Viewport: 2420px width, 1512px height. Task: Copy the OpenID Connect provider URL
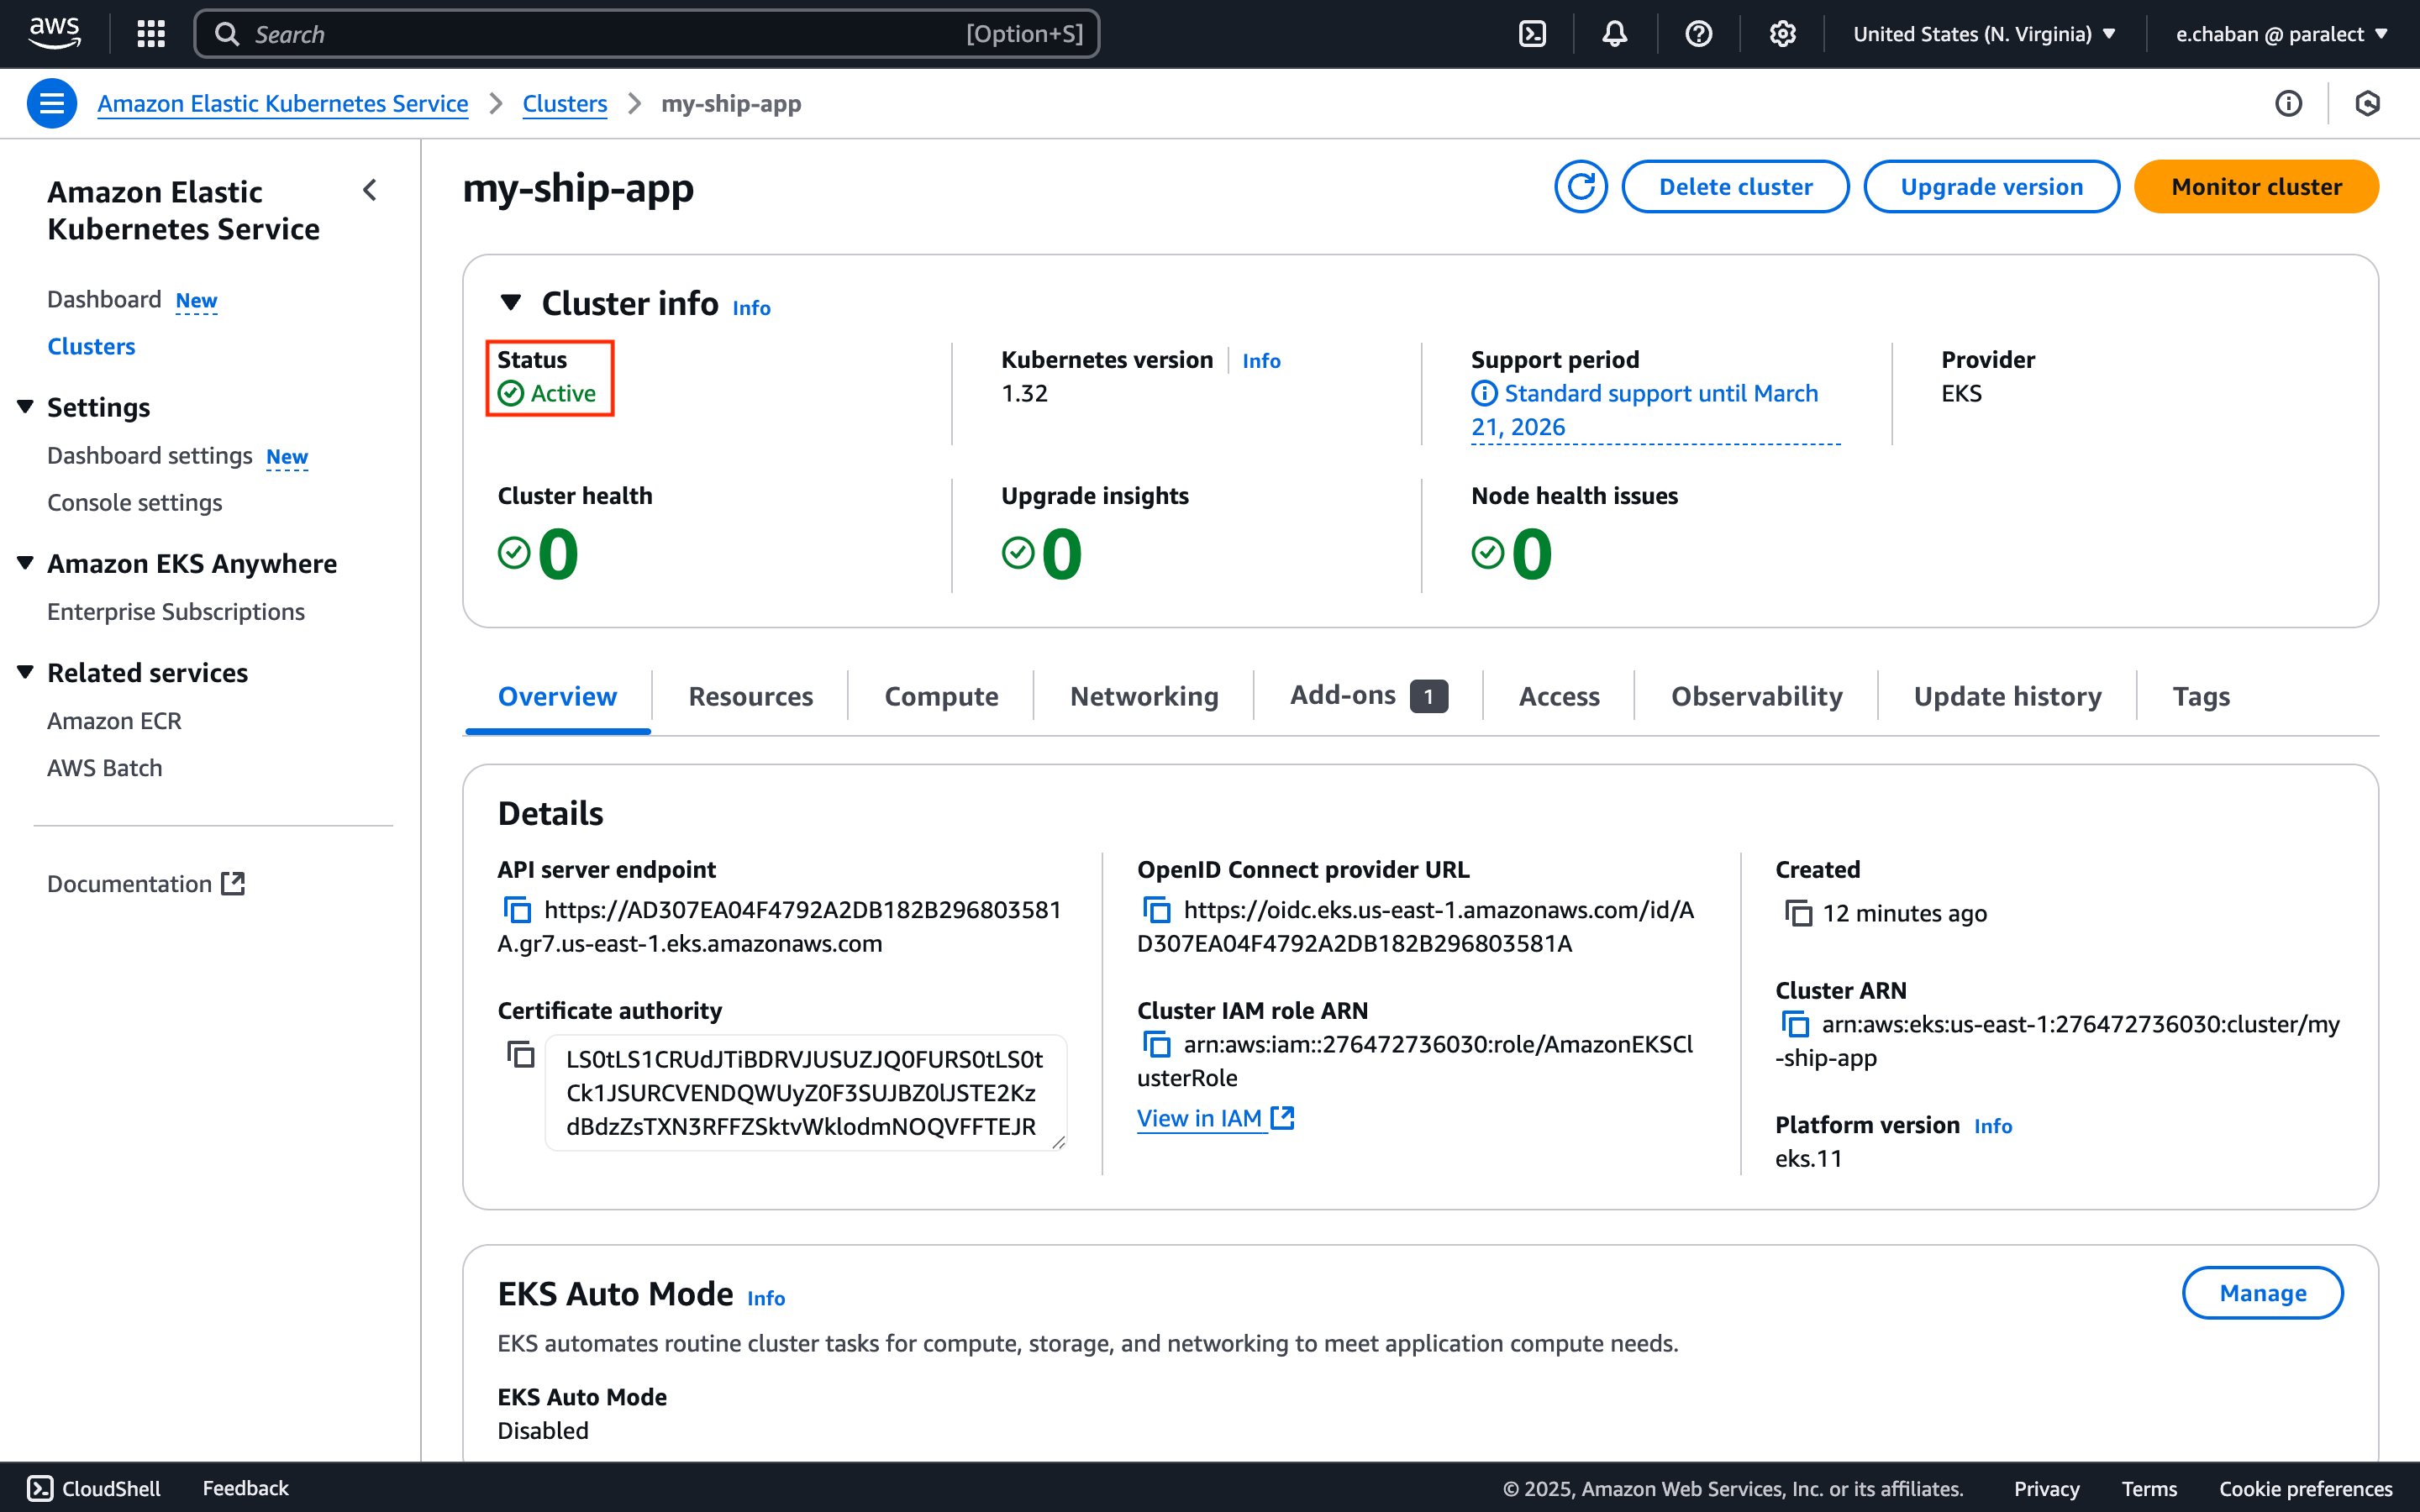tap(1157, 910)
